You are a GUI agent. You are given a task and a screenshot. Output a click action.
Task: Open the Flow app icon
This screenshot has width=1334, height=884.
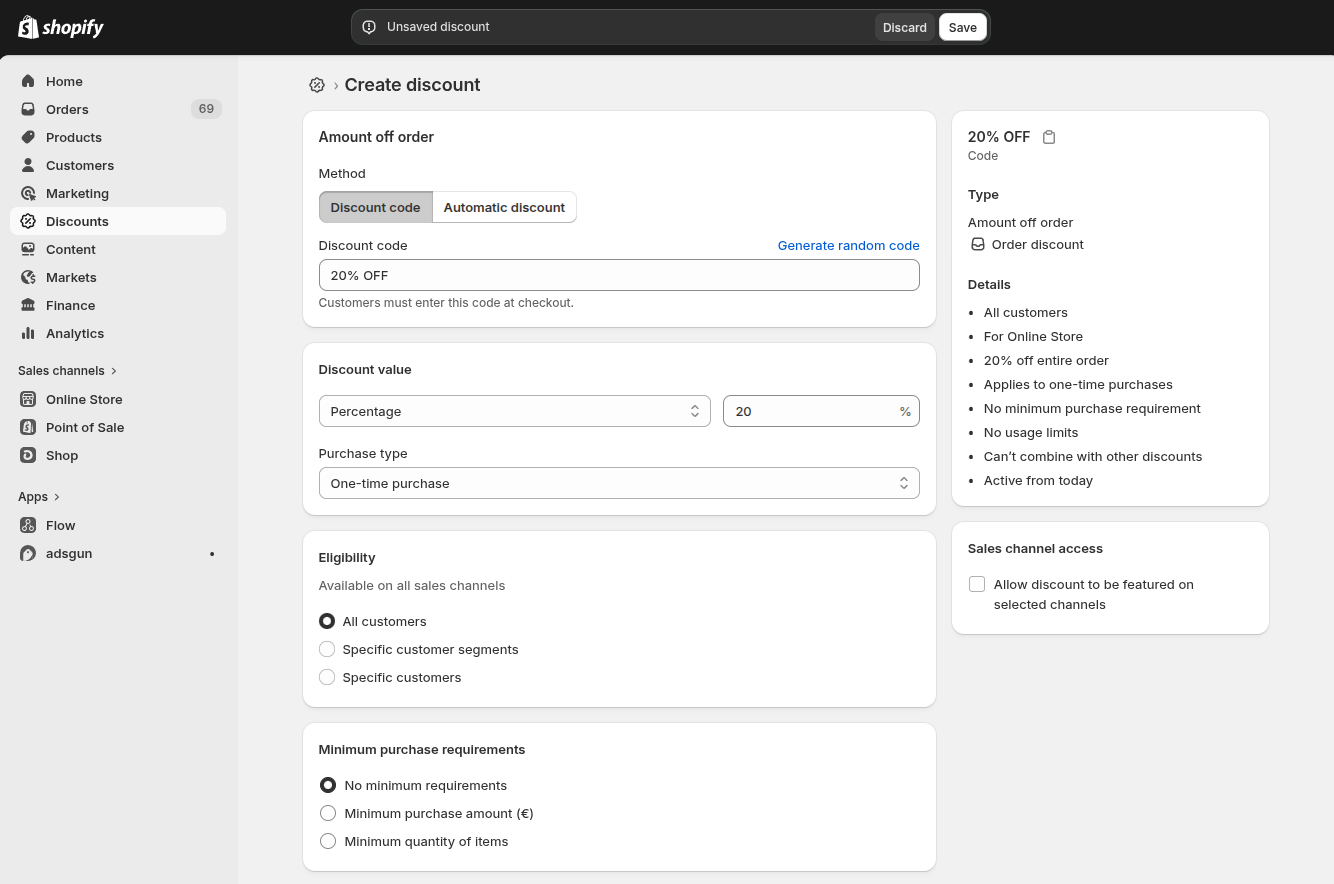(x=28, y=525)
